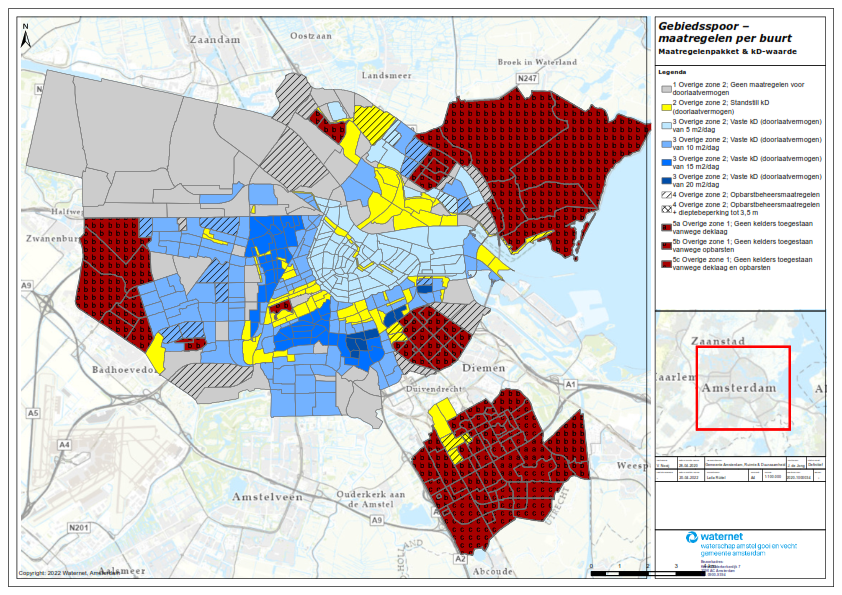Click the Amstelveen place label
This screenshot has height=595, width=842.
click(266, 497)
